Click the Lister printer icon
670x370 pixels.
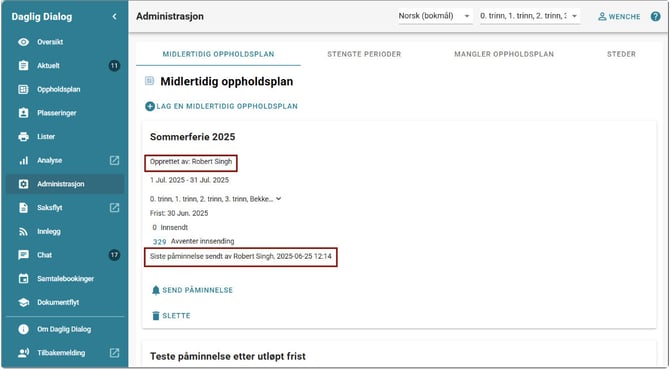point(24,137)
